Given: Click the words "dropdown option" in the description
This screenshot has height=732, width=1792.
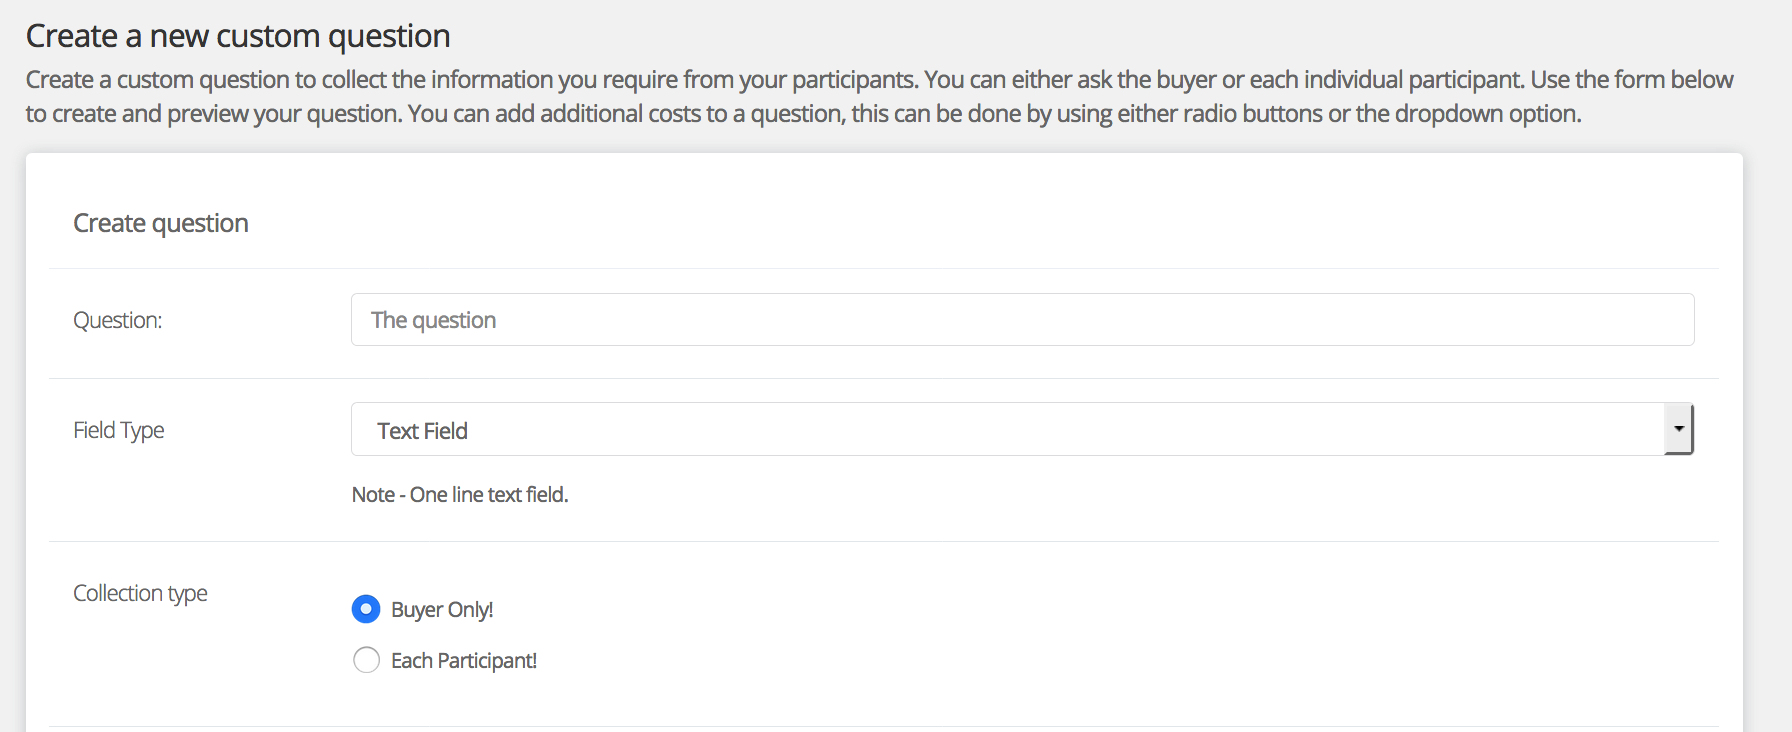Looking at the screenshot, I should click(x=1486, y=114).
